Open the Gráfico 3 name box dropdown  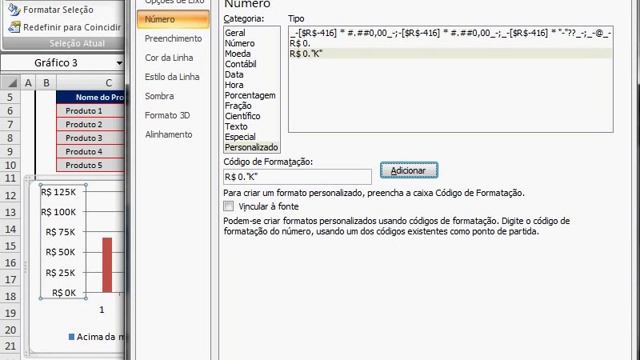[x=119, y=63]
